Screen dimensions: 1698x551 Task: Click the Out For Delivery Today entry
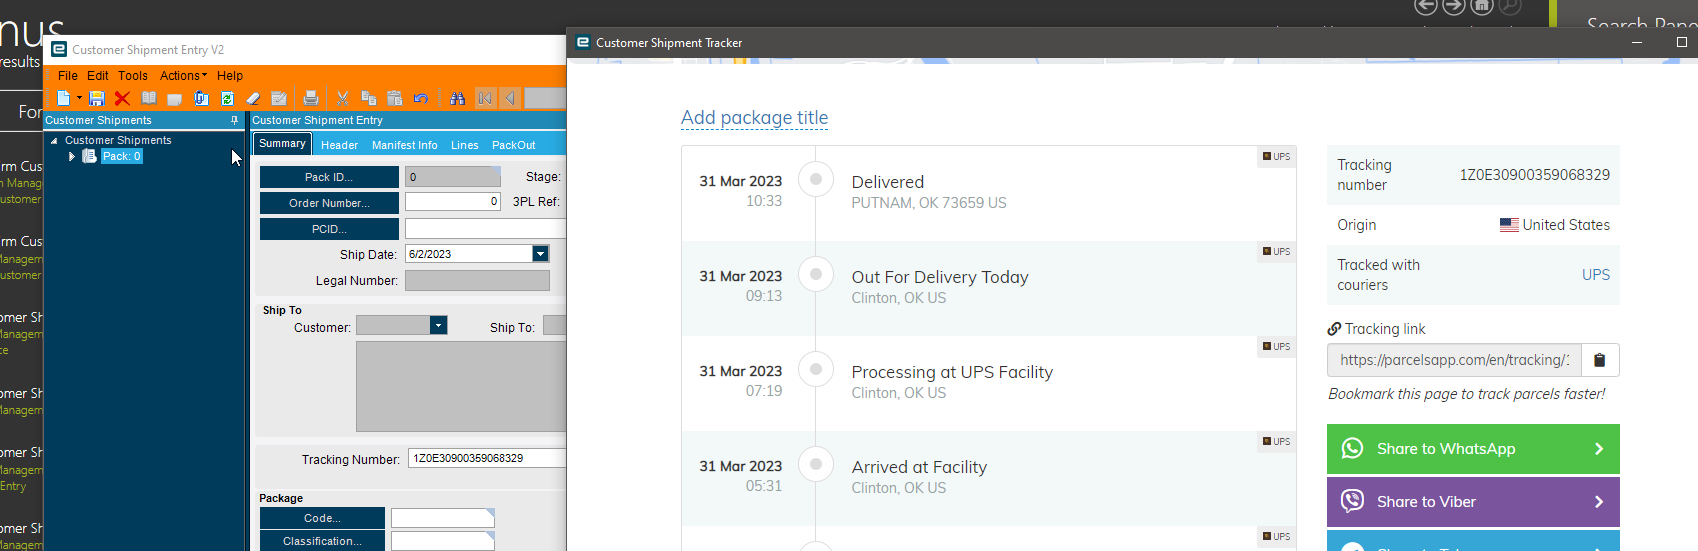point(989,288)
